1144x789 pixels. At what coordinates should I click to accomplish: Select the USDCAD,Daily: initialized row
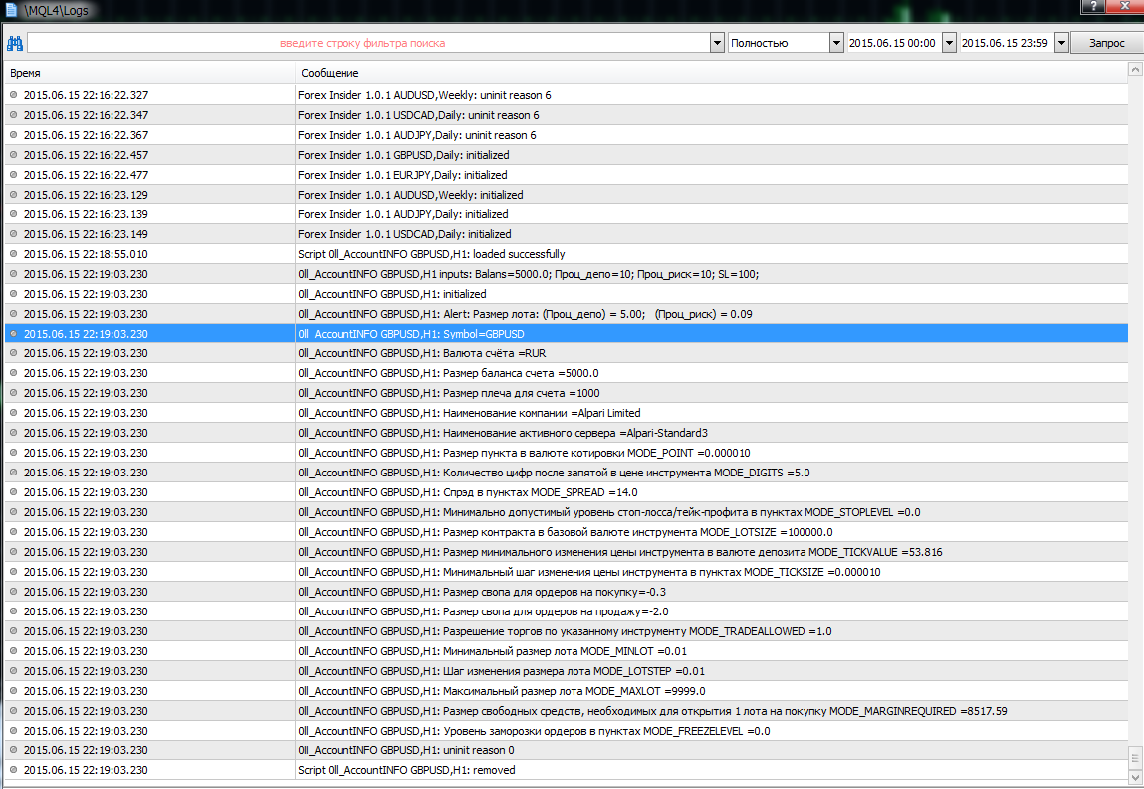(566, 234)
